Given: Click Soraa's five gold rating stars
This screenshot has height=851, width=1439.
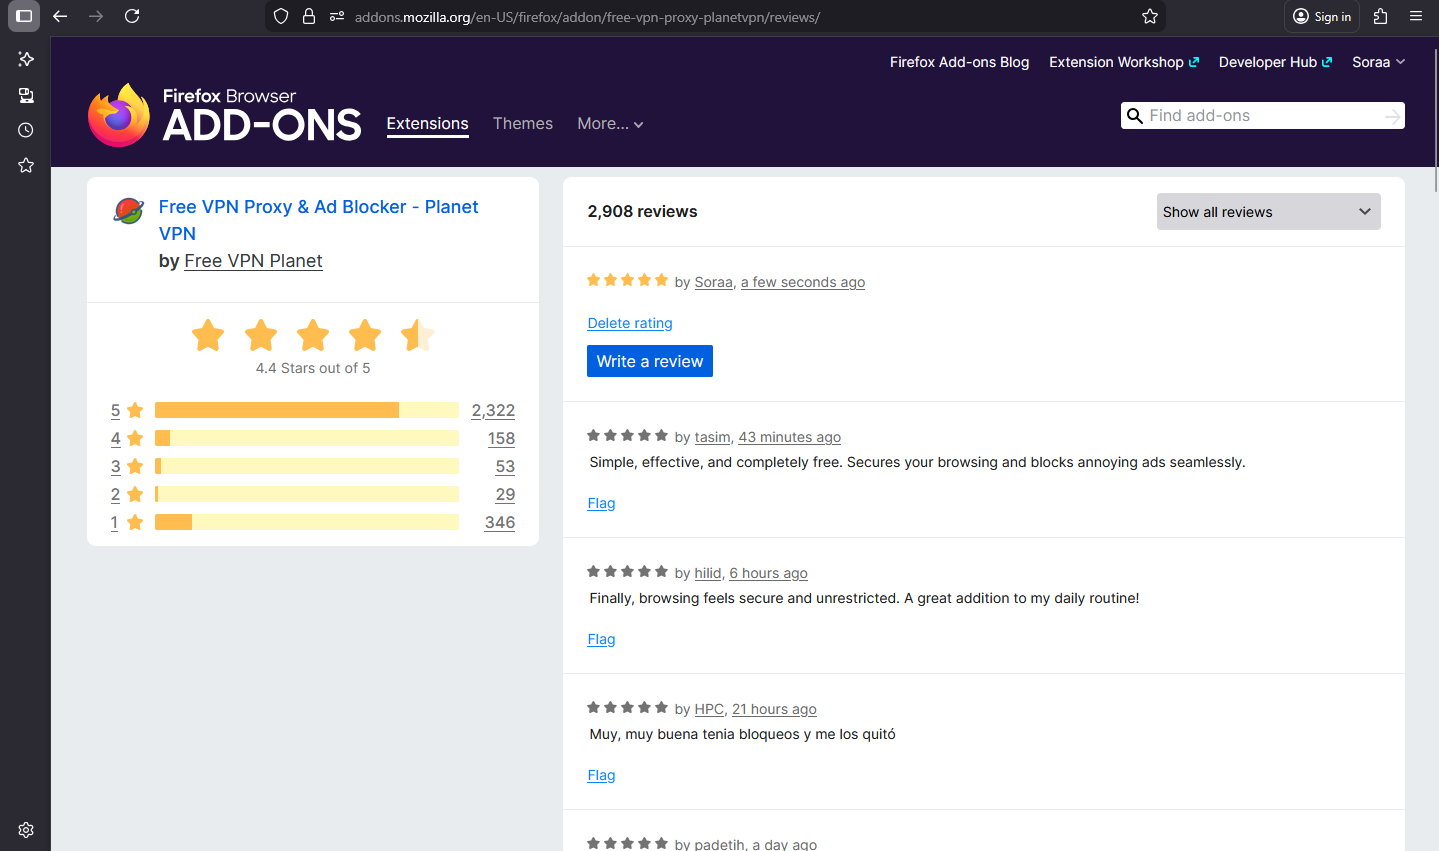Looking at the screenshot, I should click(627, 280).
